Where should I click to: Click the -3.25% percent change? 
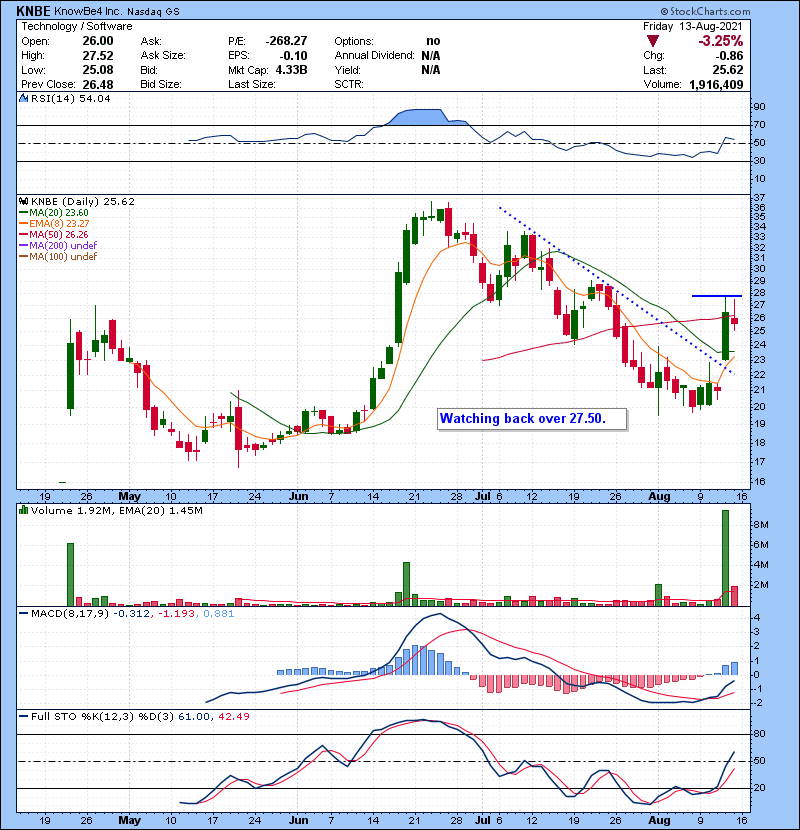(x=721, y=41)
